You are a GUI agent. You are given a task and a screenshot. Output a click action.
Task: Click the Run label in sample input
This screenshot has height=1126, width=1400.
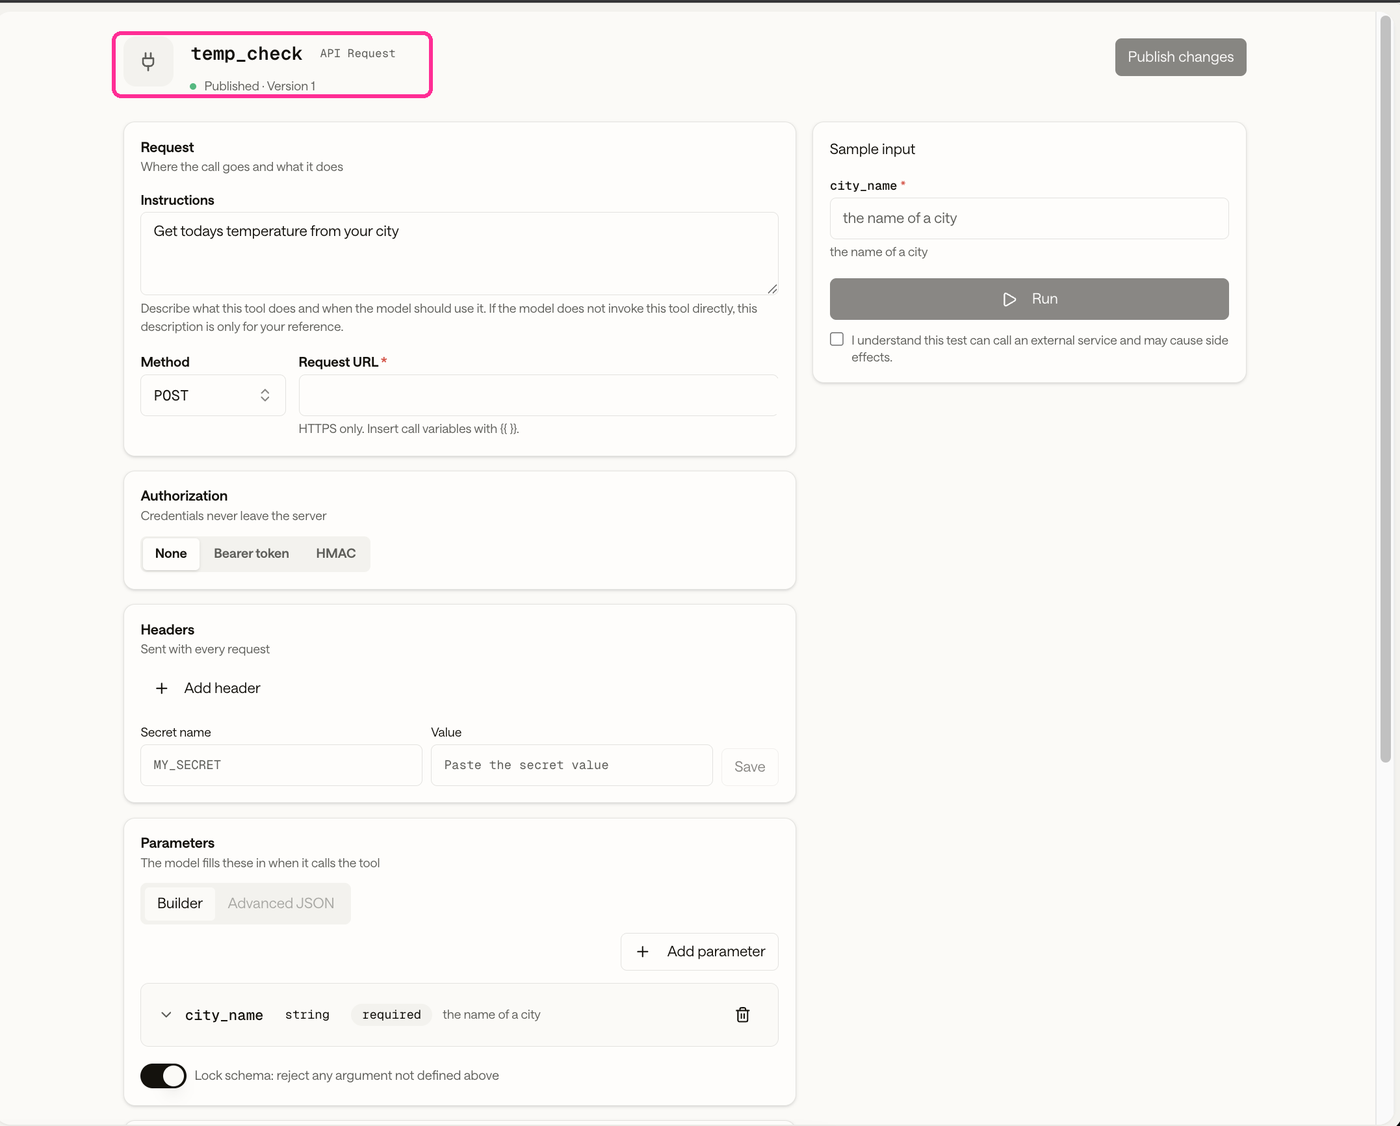point(1045,299)
